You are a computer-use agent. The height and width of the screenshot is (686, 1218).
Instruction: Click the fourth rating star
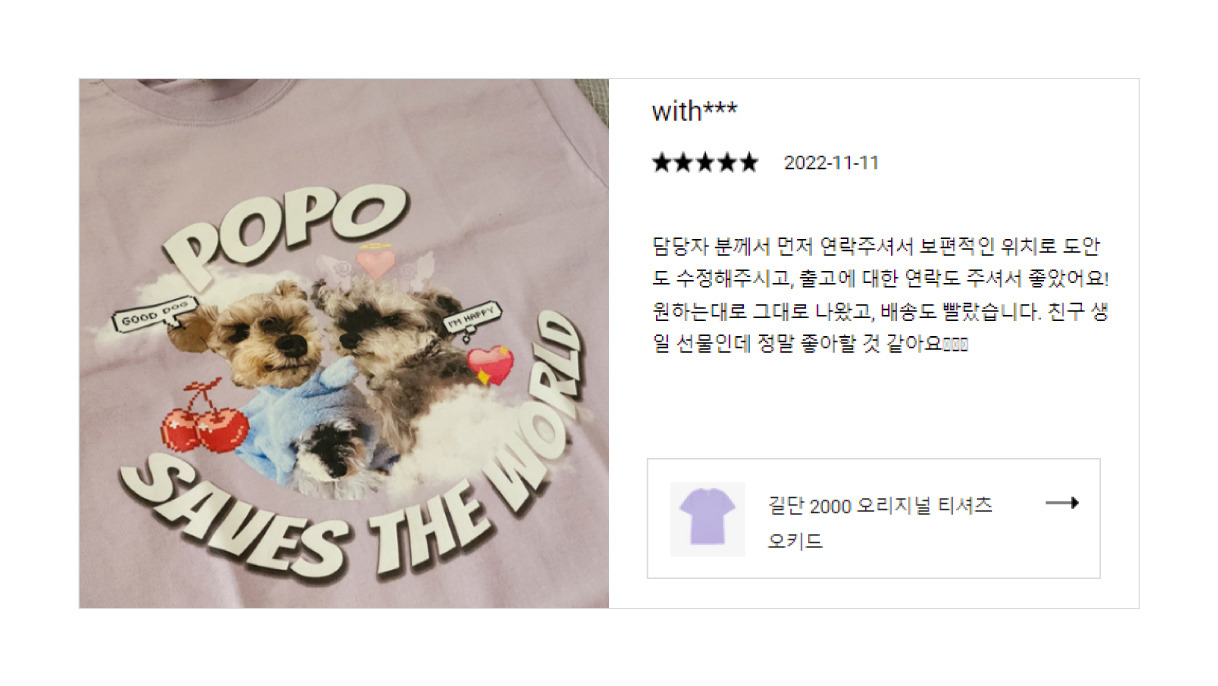[x=727, y=163]
